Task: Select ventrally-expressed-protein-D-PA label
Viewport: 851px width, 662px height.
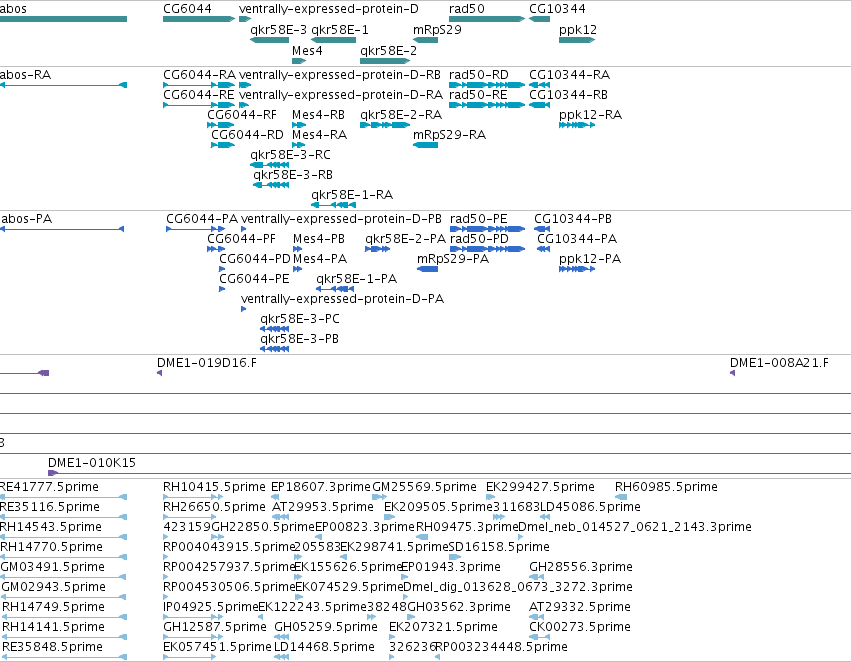Action: (342, 299)
